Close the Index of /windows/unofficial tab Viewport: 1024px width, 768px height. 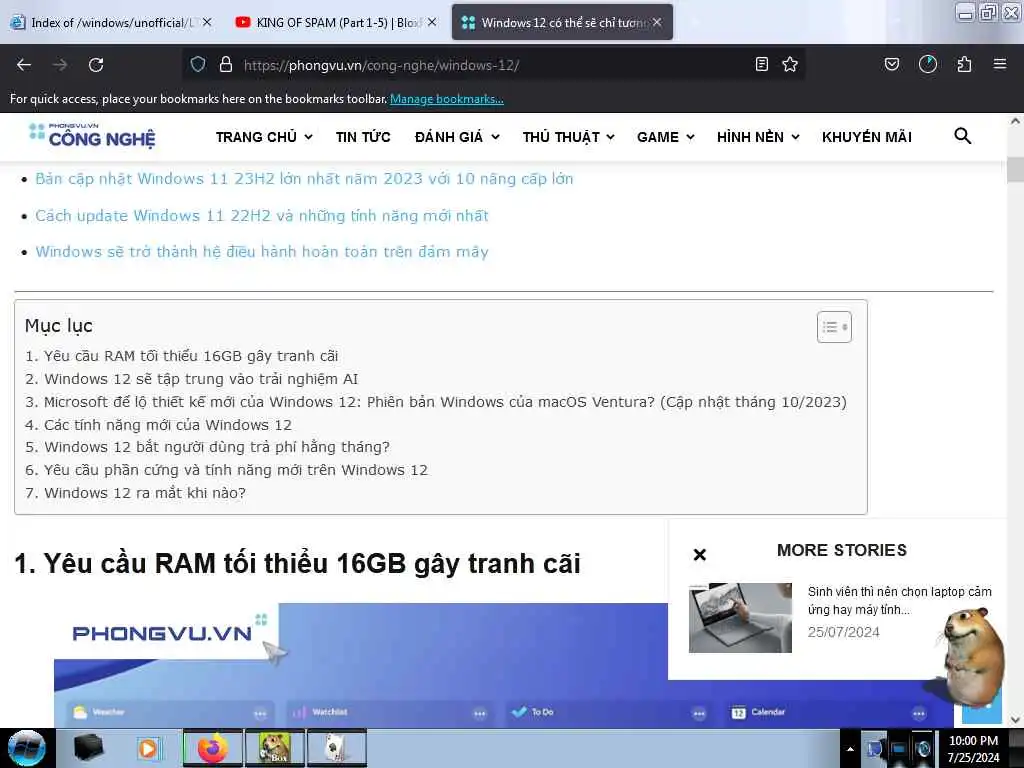(x=207, y=22)
